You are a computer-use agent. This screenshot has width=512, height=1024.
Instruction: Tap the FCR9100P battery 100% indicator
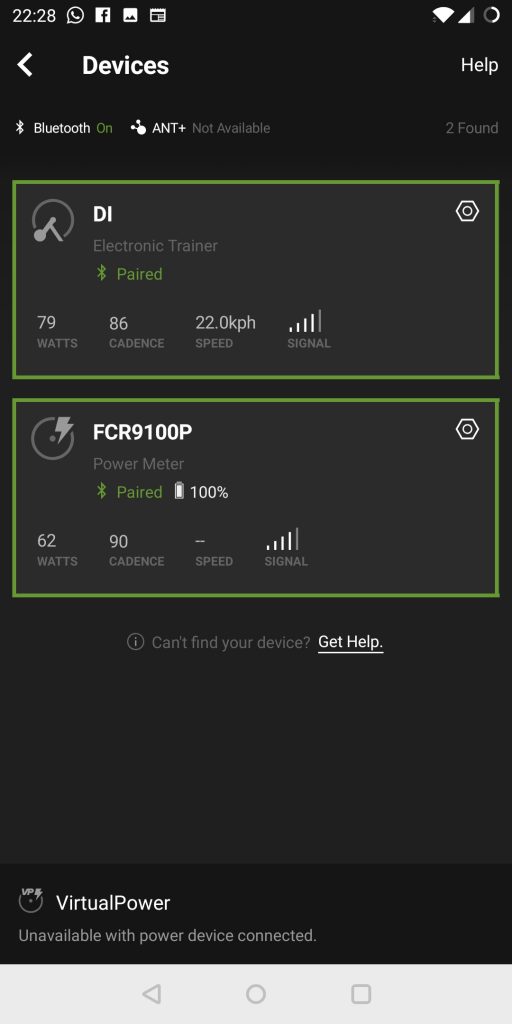click(x=201, y=492)
